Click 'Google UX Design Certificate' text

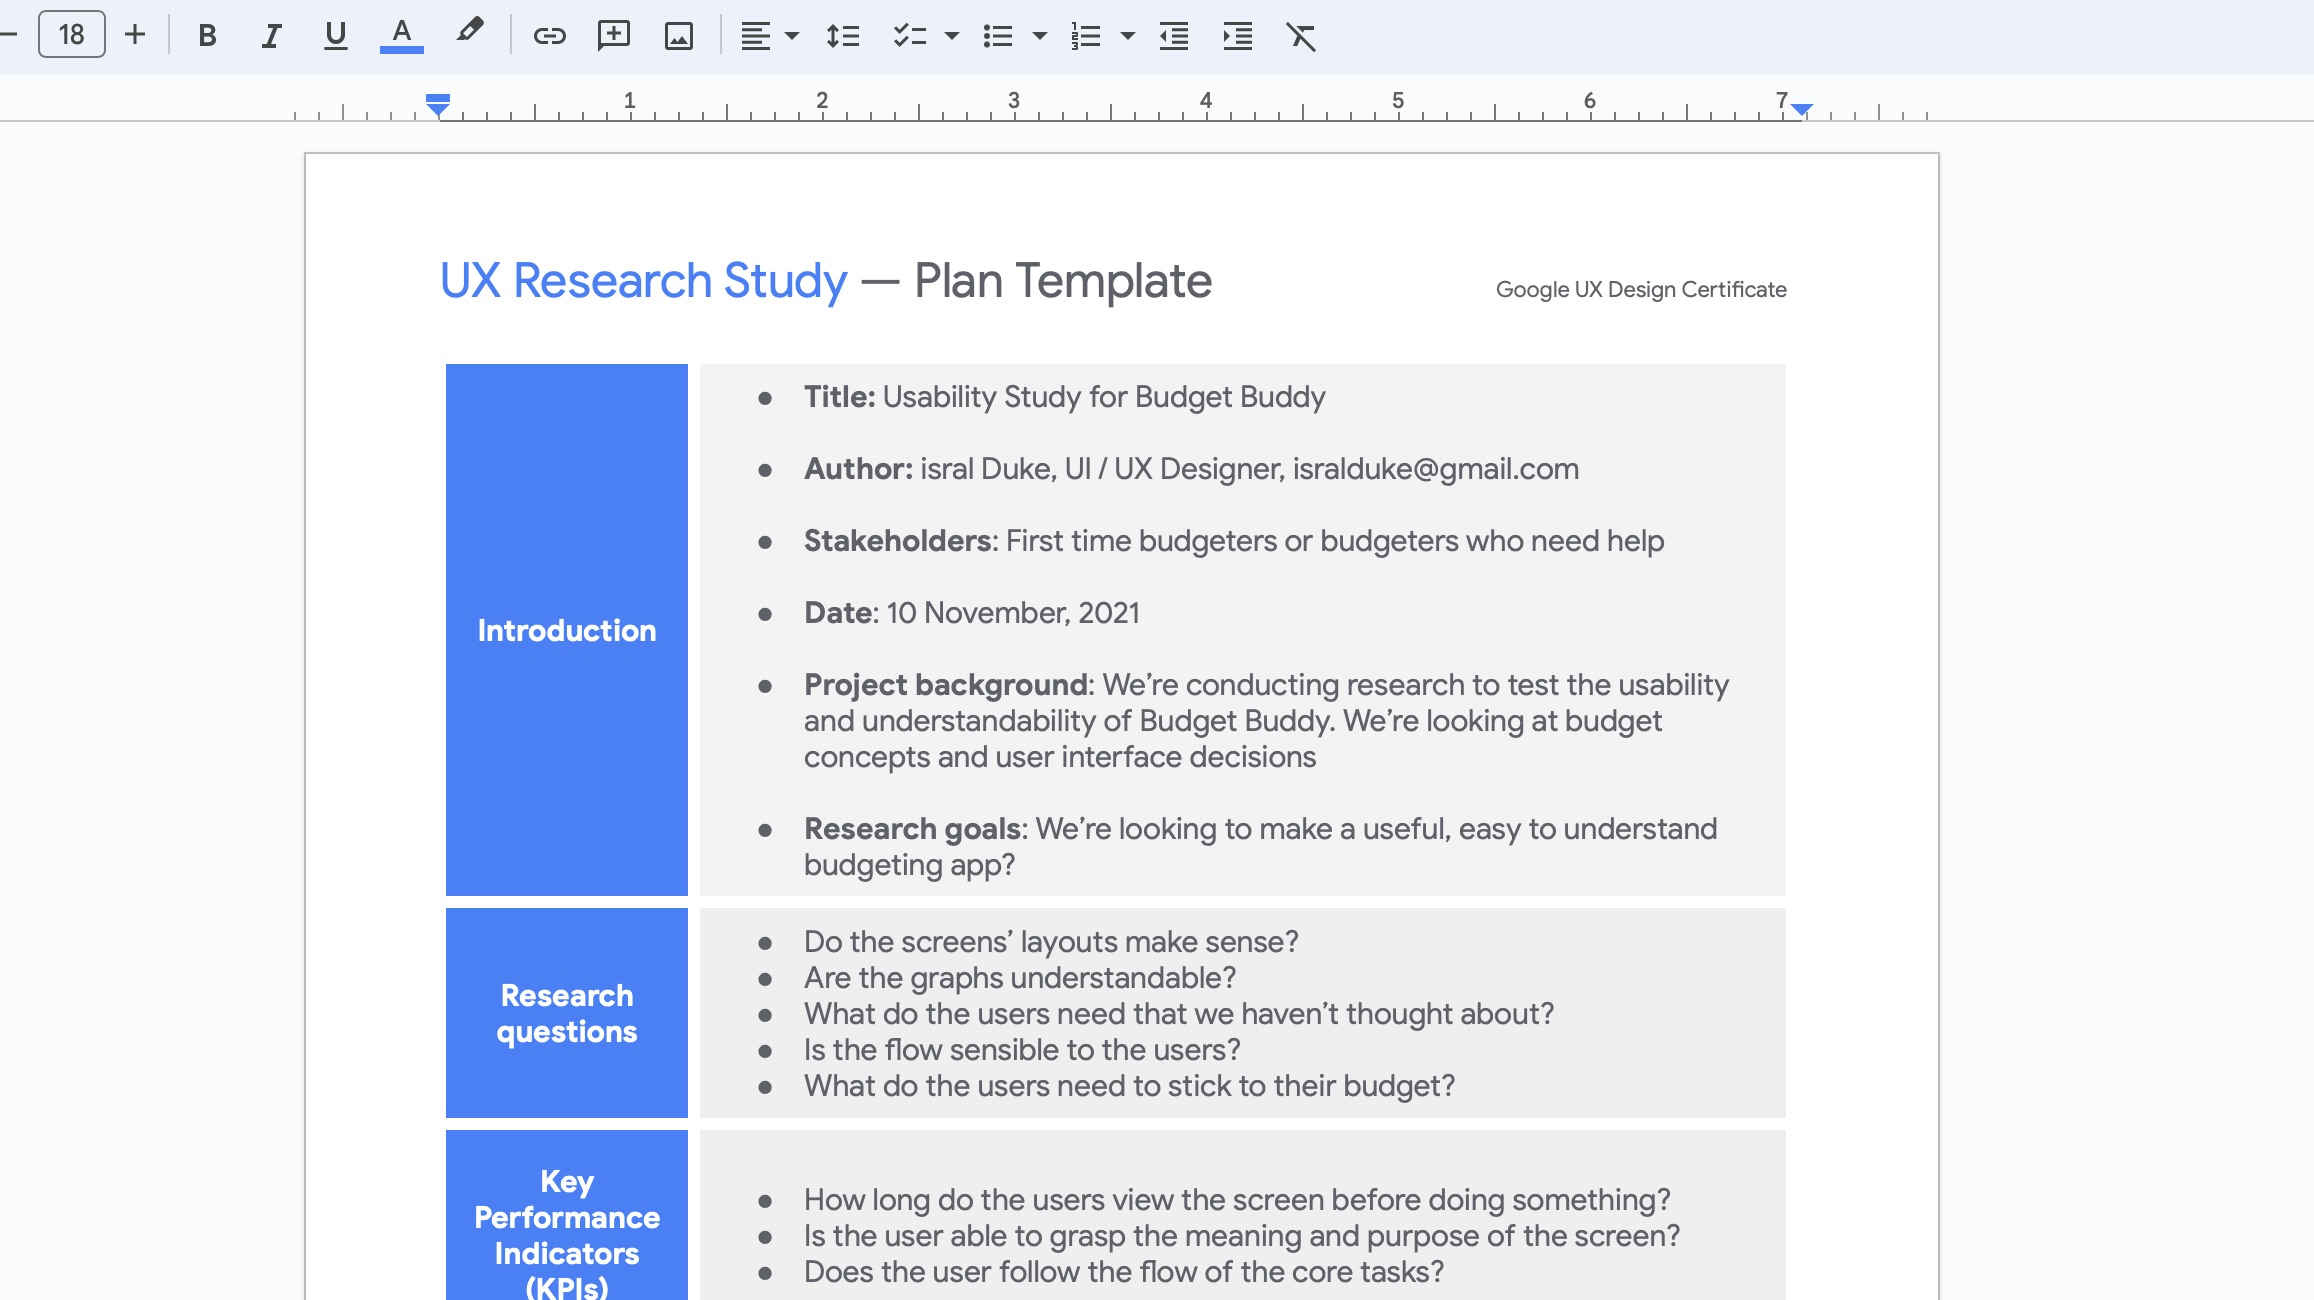[1641, 289]
